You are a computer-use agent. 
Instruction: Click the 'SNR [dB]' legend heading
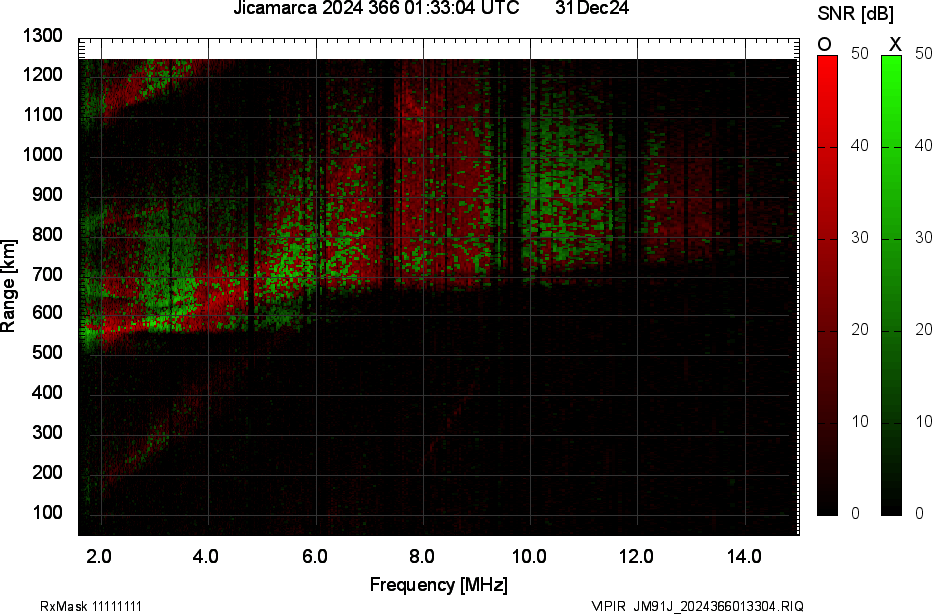coord(855,14)
